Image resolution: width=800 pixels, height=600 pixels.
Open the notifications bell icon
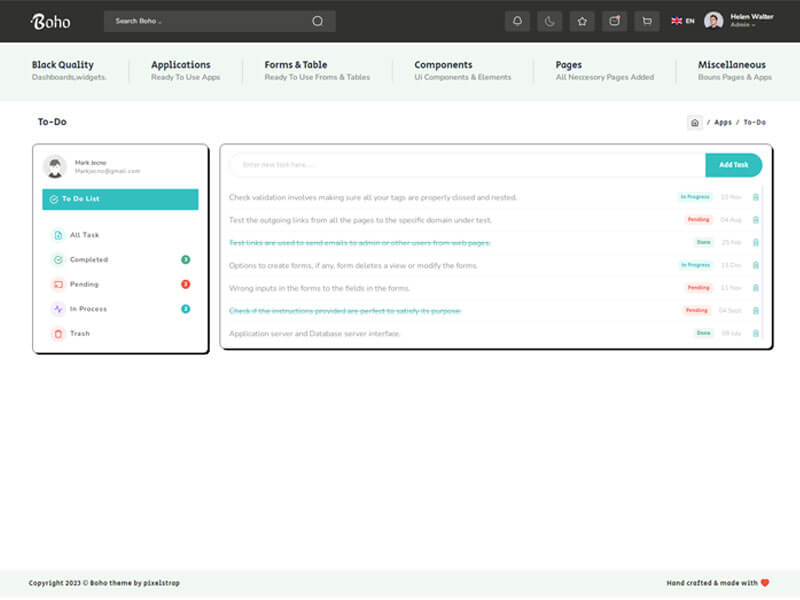pos(517,21)
